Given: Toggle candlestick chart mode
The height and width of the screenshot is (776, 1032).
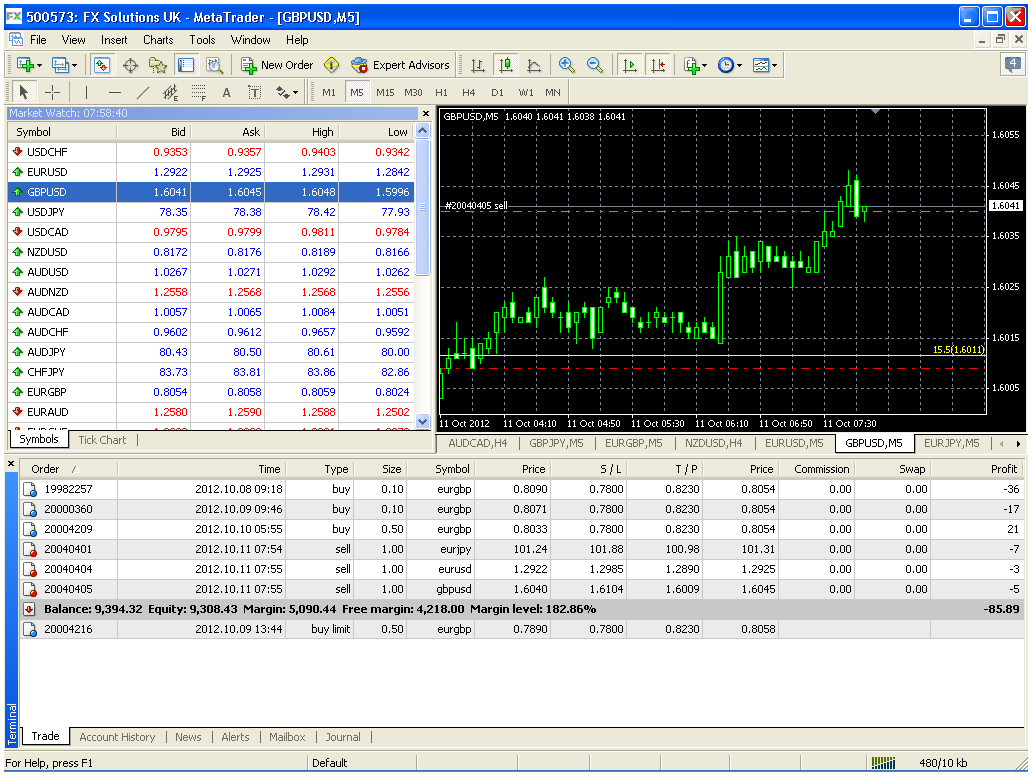Looking at the screenshot, I should (505, 65).
